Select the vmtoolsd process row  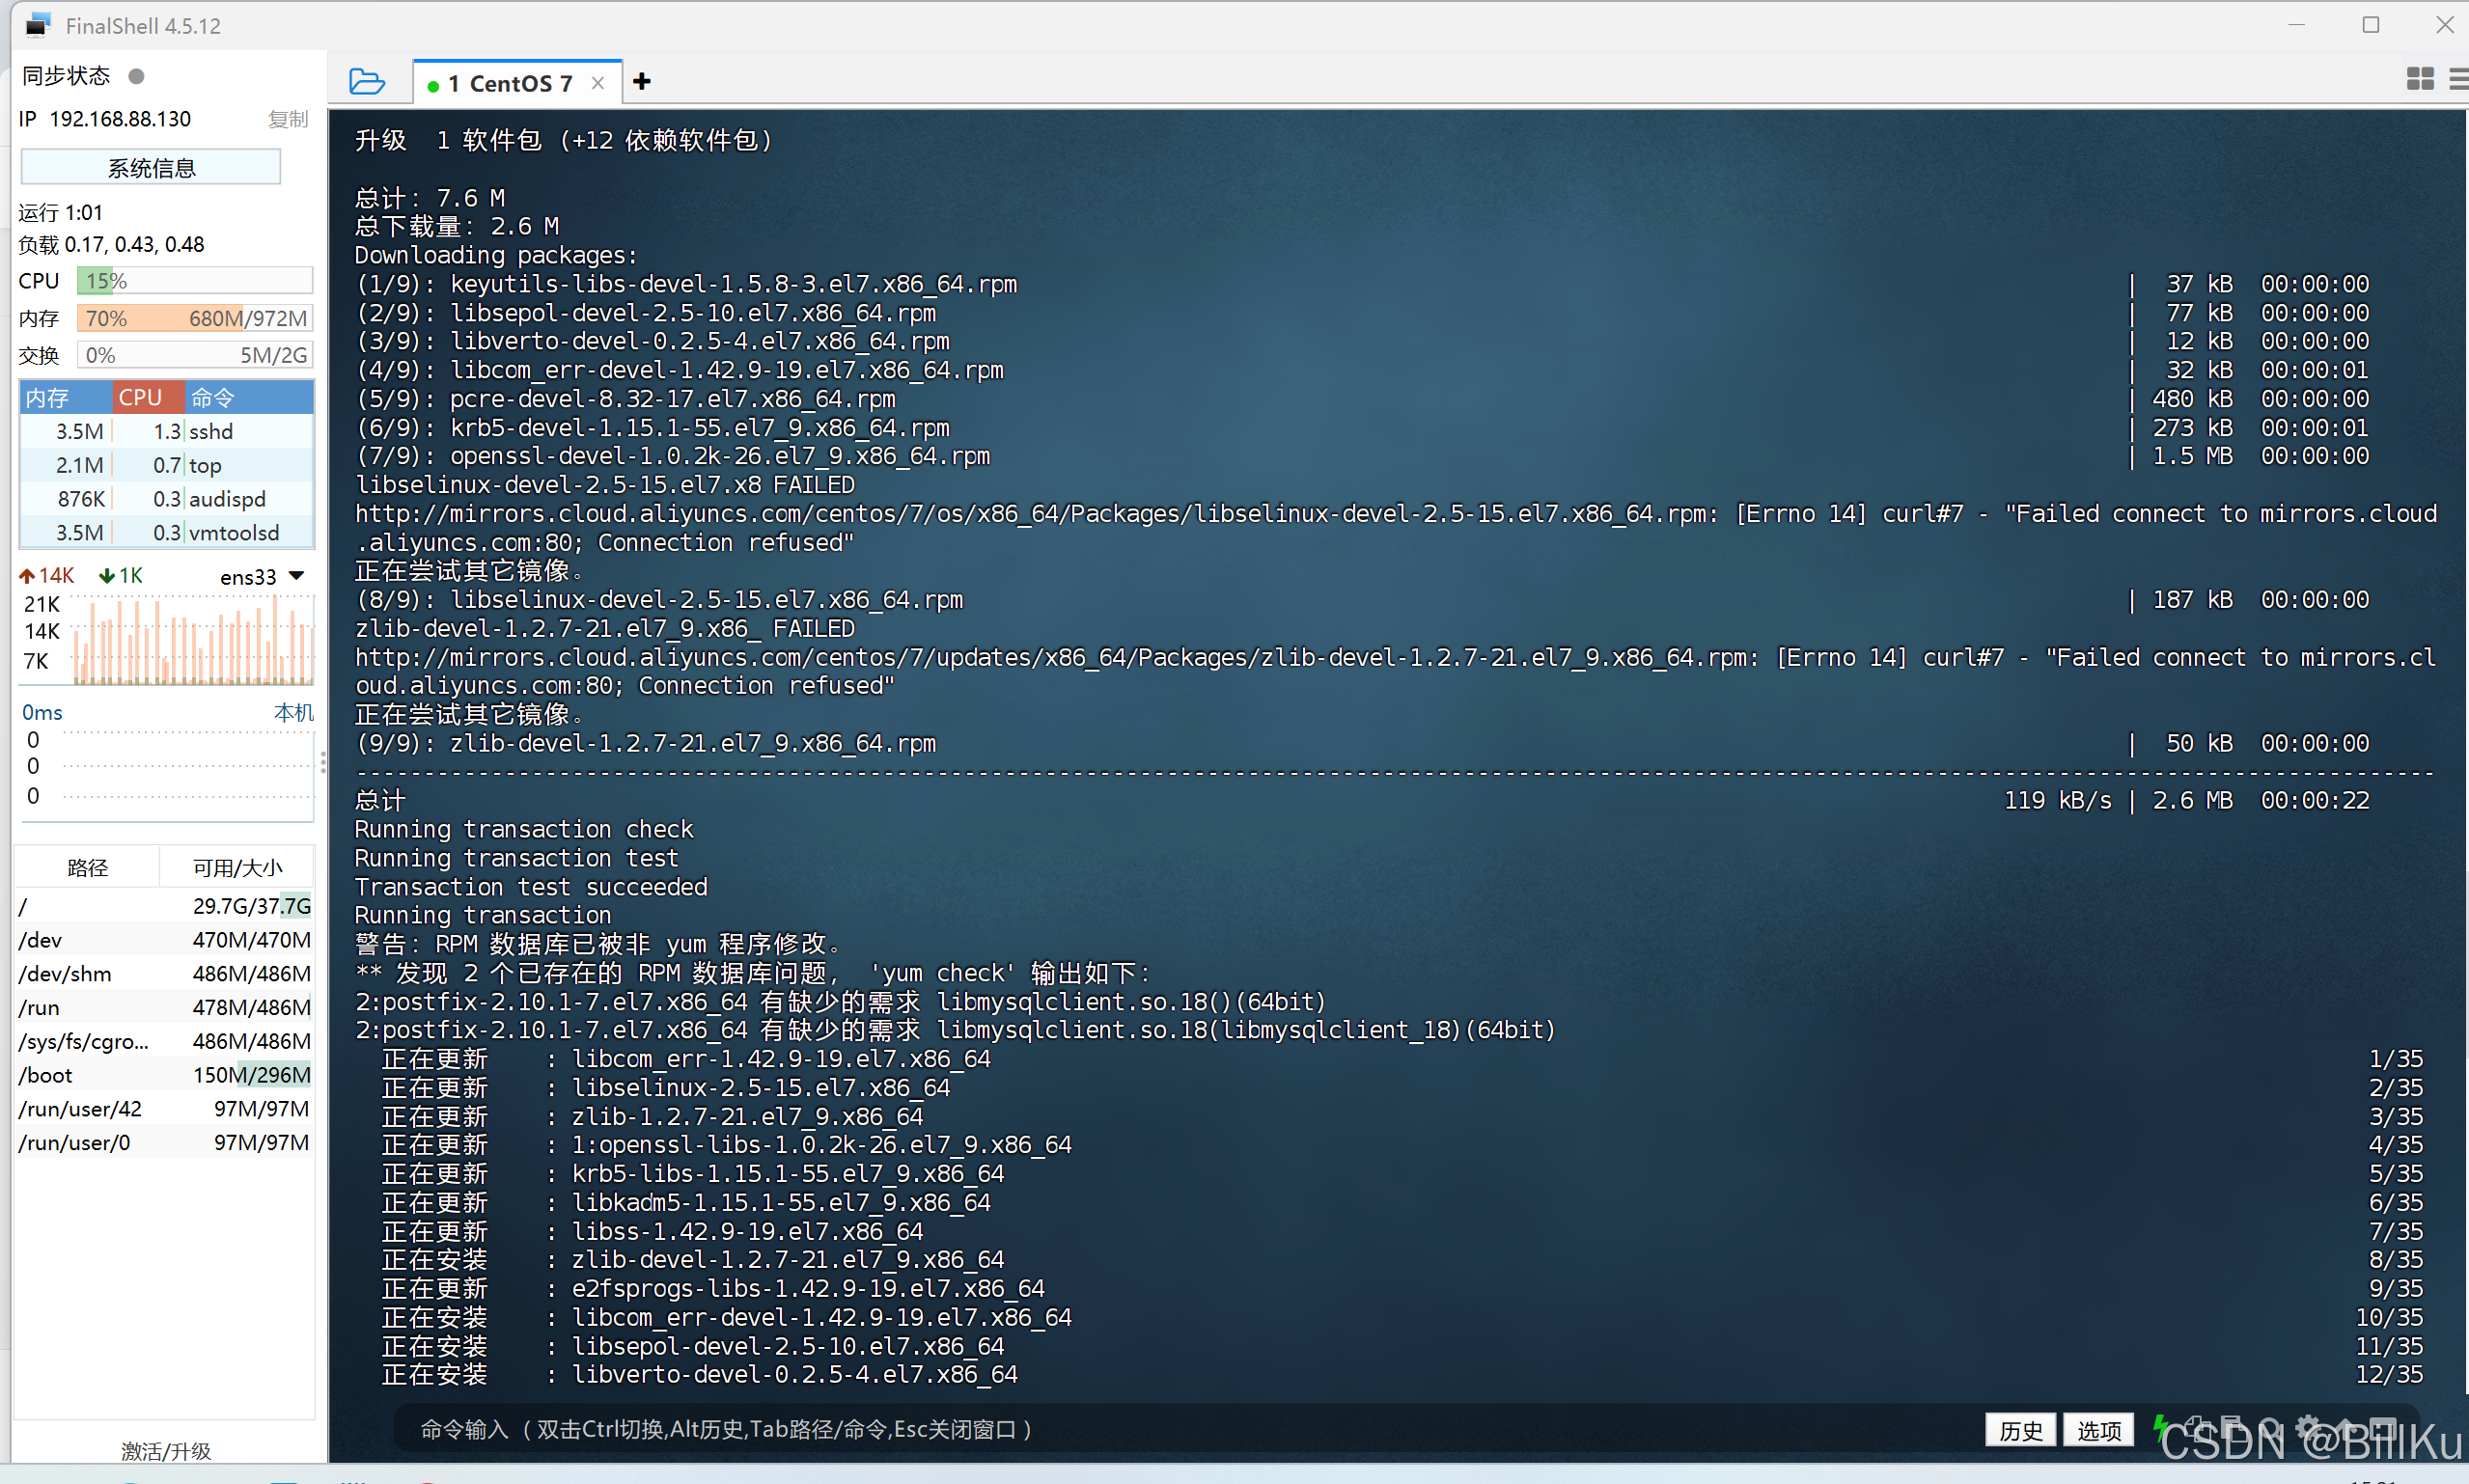coord(167,533)
